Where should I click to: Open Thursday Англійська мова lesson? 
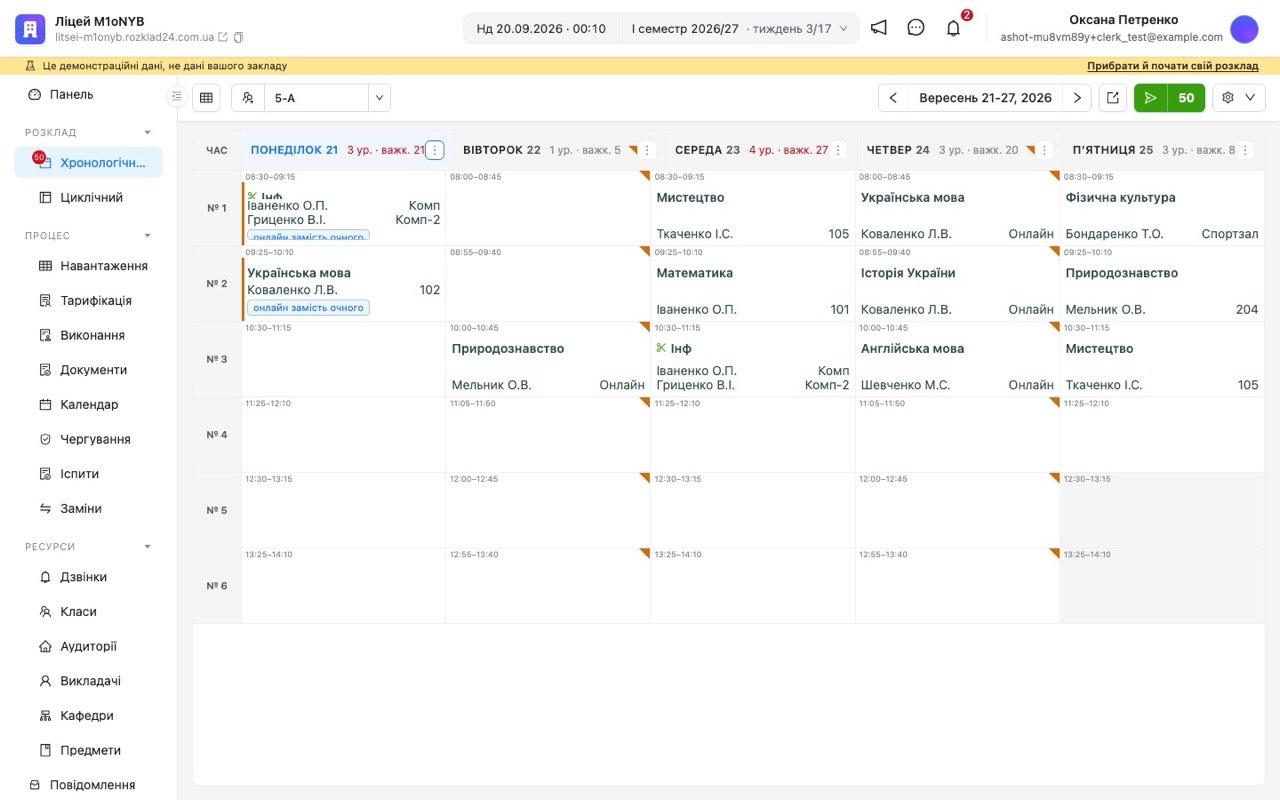point(957,359)
